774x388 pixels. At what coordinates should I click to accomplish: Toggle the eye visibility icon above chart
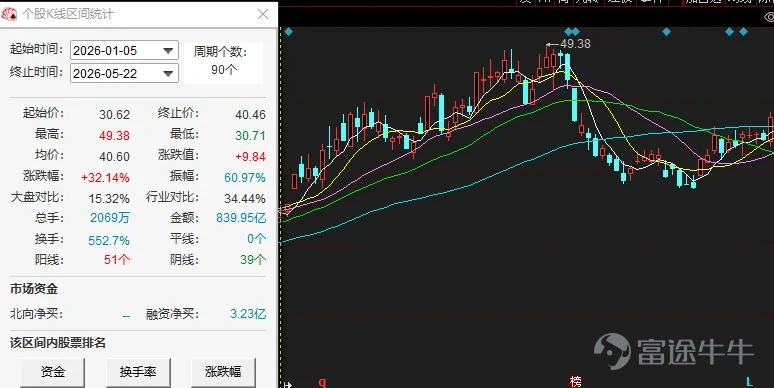click(769, 18)
